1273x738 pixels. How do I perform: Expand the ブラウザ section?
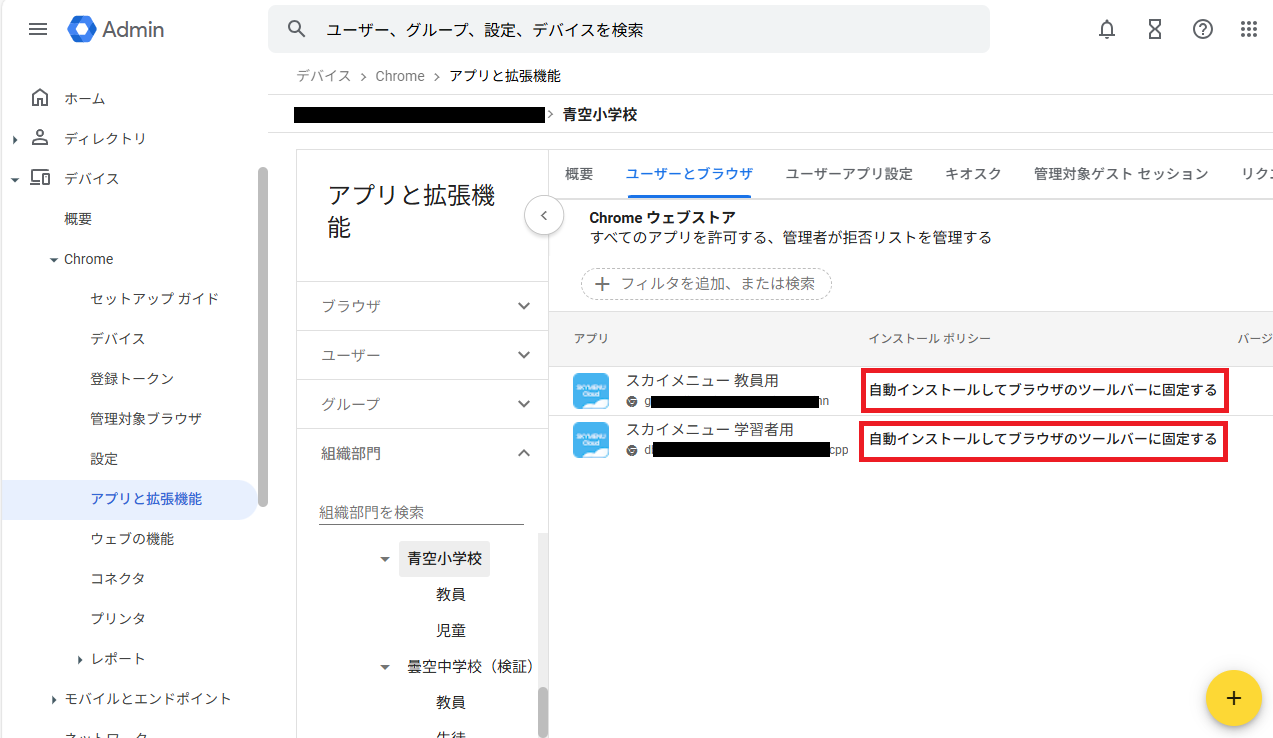pyautogui.click(x=523, y=306)
